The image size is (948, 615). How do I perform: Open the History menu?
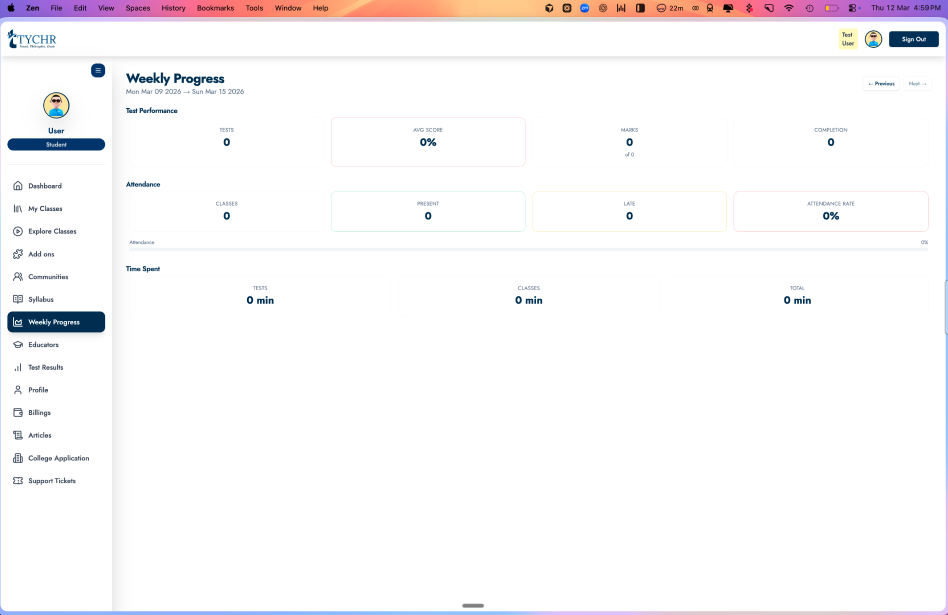click(x=173, y=8)
